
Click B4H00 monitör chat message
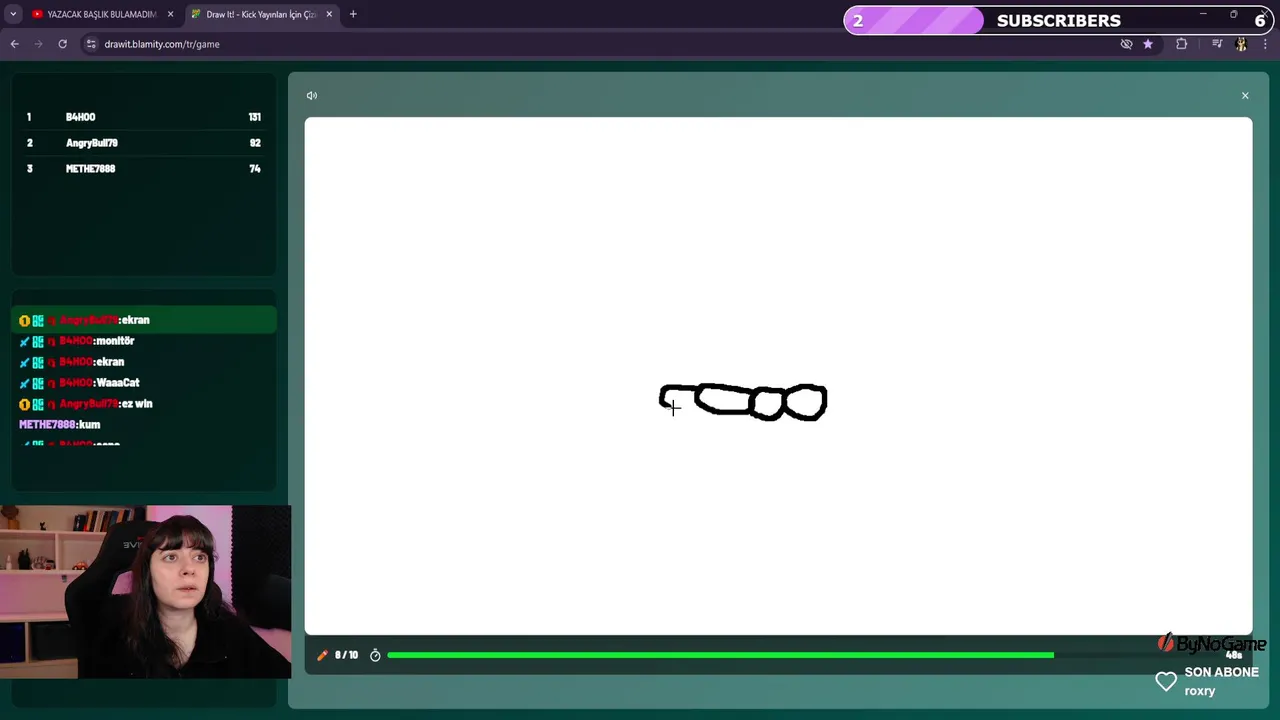tap(77, 341)
